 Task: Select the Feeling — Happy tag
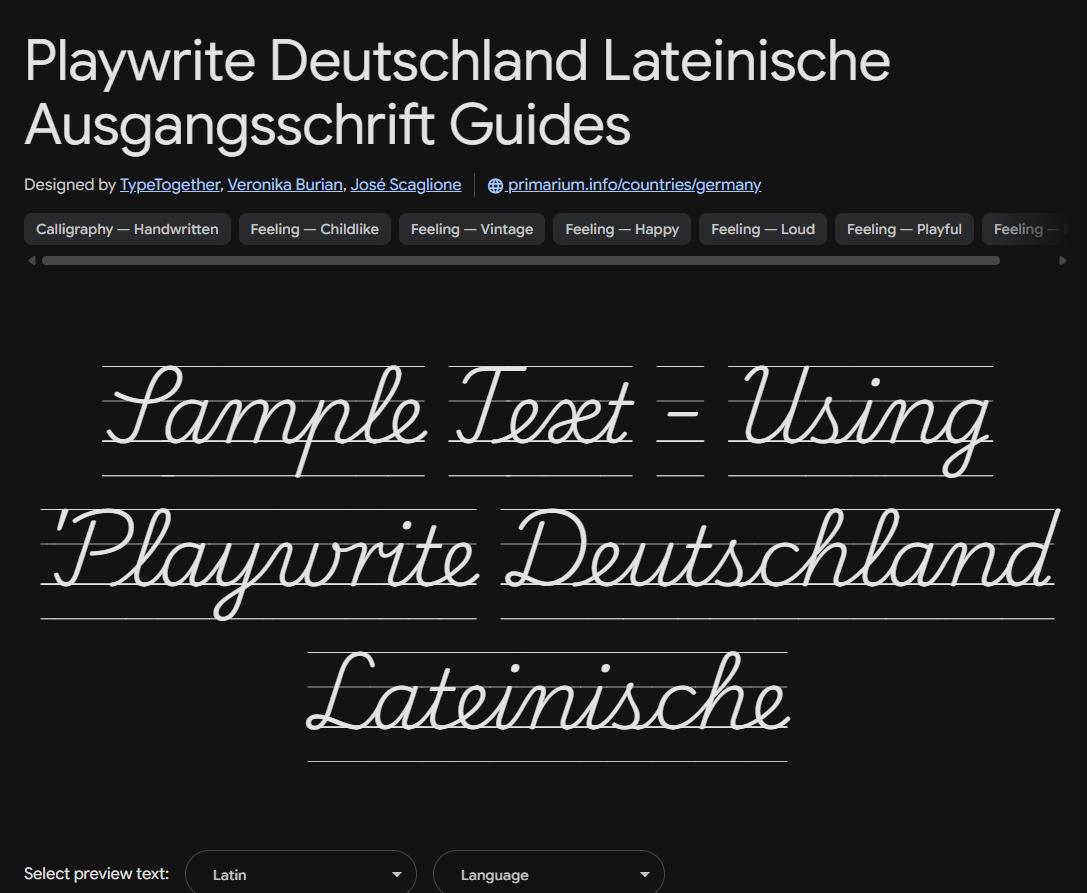(x=622, y=229)
